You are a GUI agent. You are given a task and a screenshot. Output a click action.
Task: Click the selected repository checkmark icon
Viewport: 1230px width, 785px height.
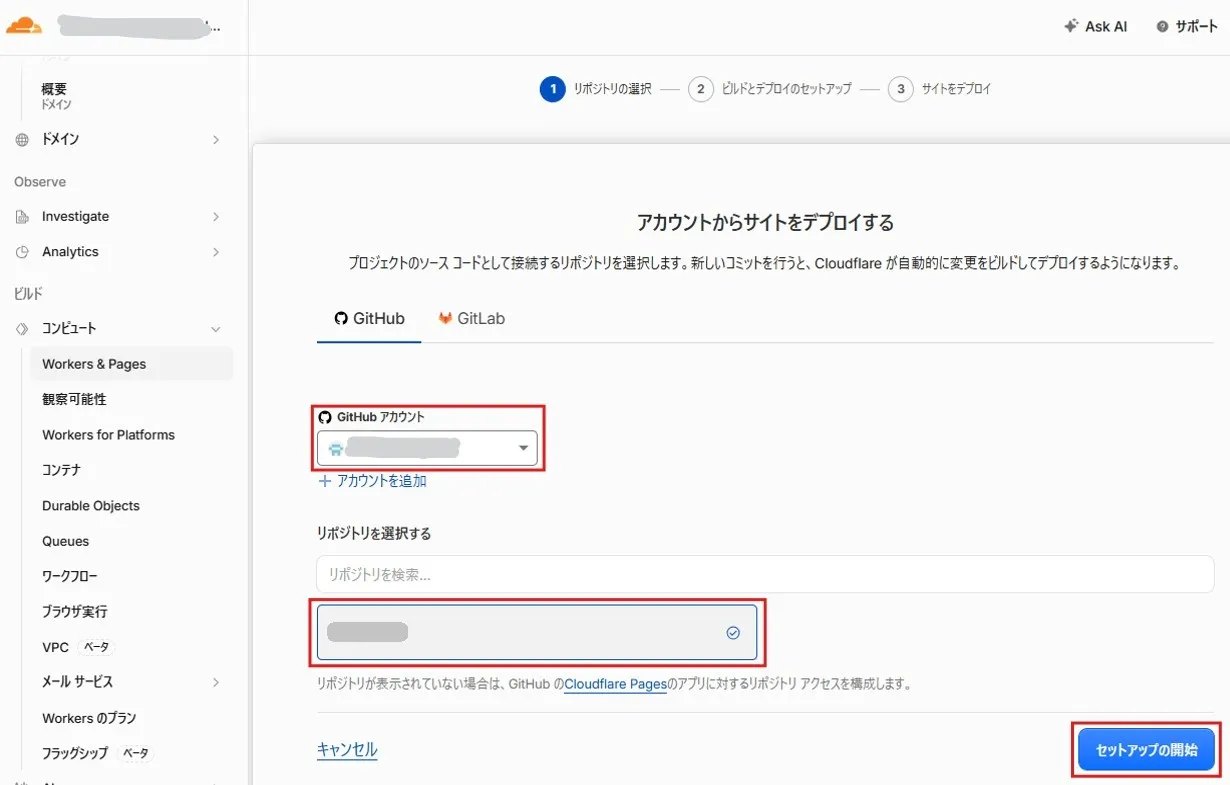(733, 632)
